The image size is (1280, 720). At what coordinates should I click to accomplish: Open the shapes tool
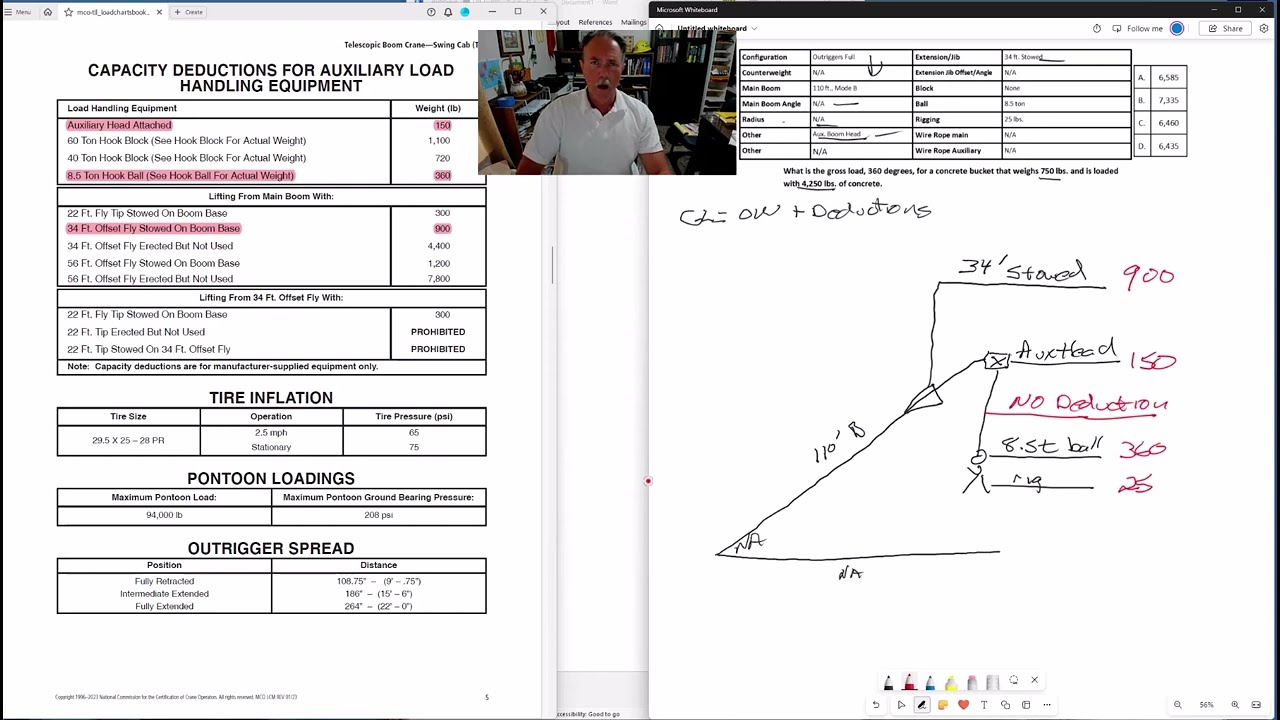tap(1005, 705)
